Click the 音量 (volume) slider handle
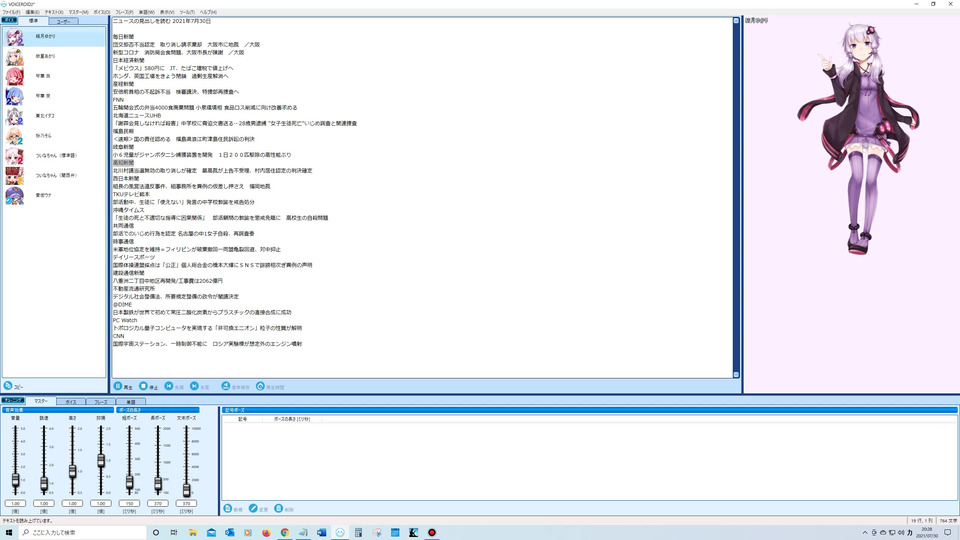 click(x=15, y=480)
